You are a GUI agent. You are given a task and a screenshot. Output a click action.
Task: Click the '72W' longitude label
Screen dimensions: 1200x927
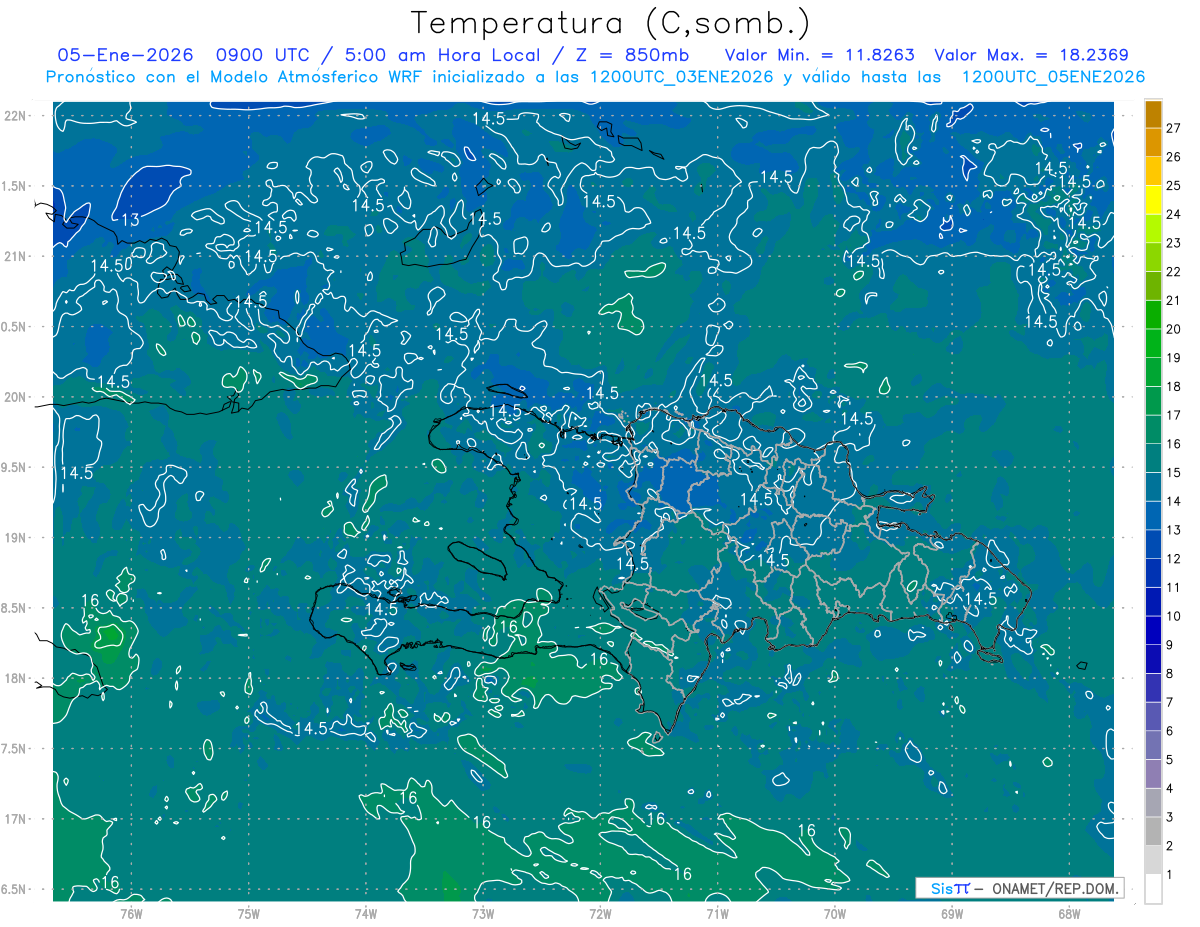click(x=600, y=915)
